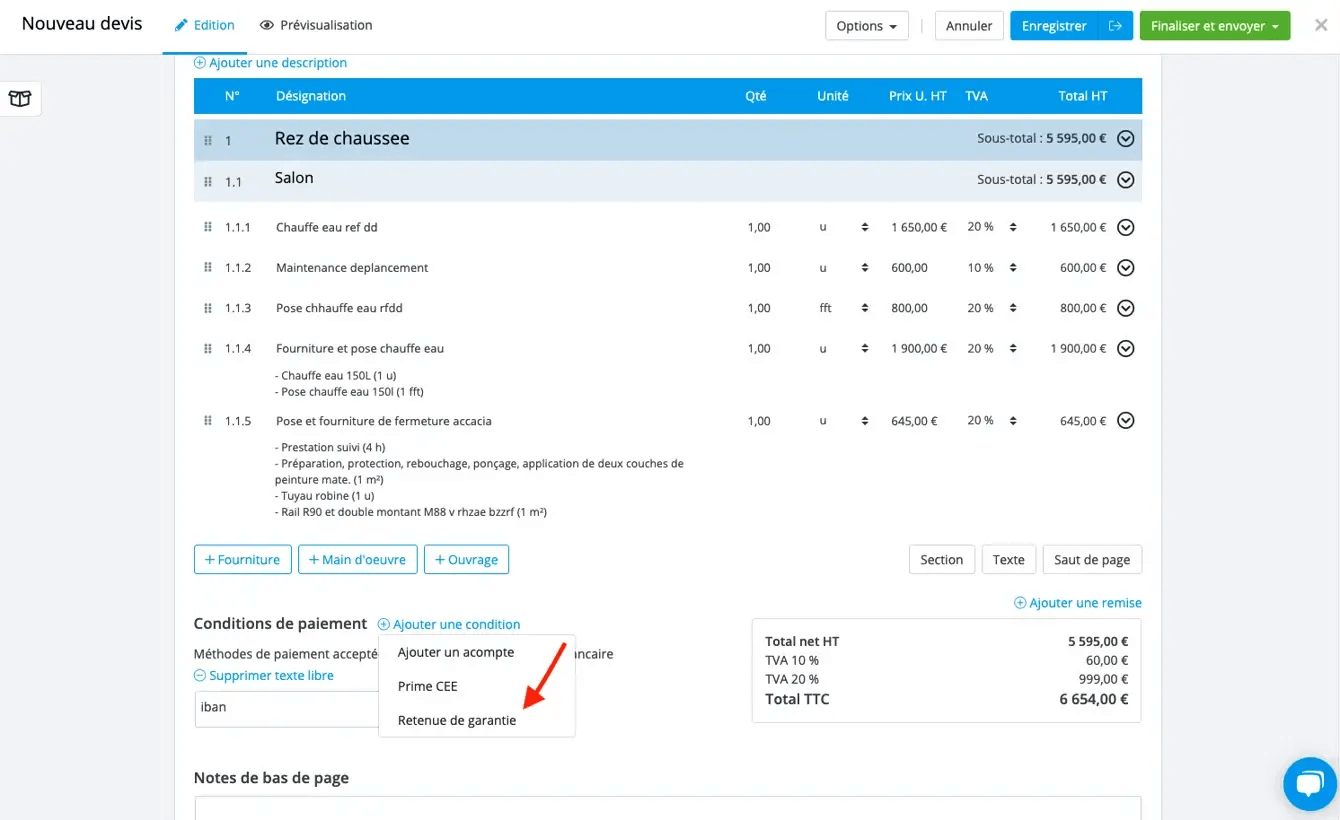
Task: Choose Prime CEE from condition menu
Action: click(428, 686)
